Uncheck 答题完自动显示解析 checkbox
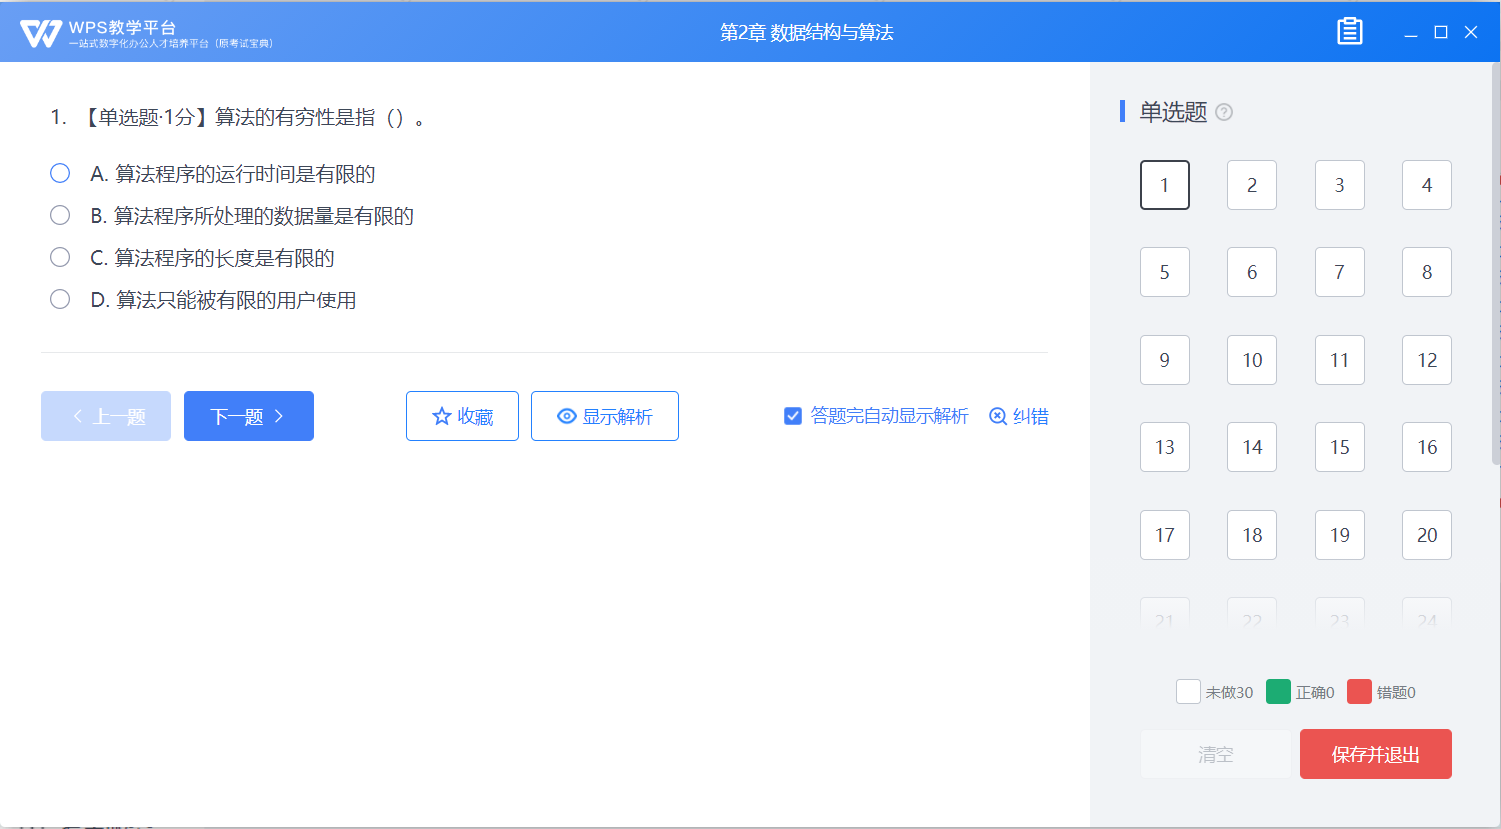 click(793, 416)
